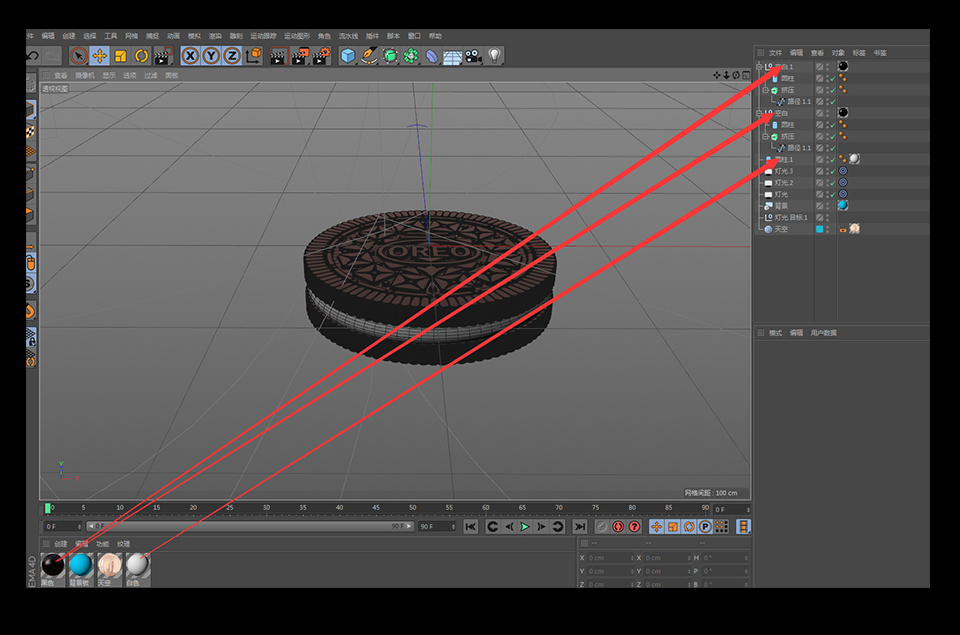Screen dimensions: 960x635
Task: Add a cube primitive object
Action: point(348,56)
